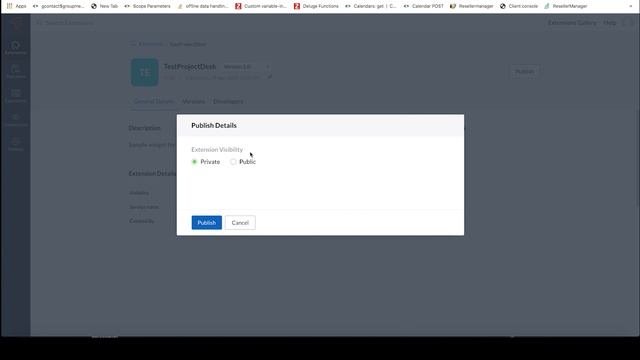Open the Extensions Gallery link

click(x=572, y=23)
